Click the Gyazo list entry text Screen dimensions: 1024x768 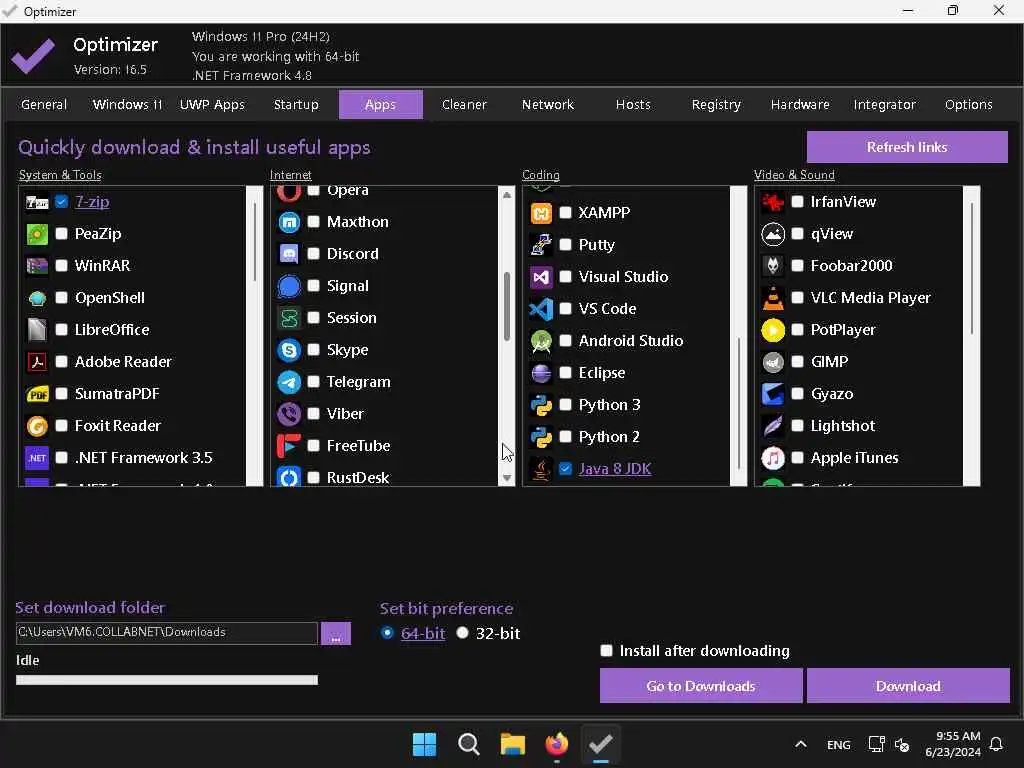[832, 394]
